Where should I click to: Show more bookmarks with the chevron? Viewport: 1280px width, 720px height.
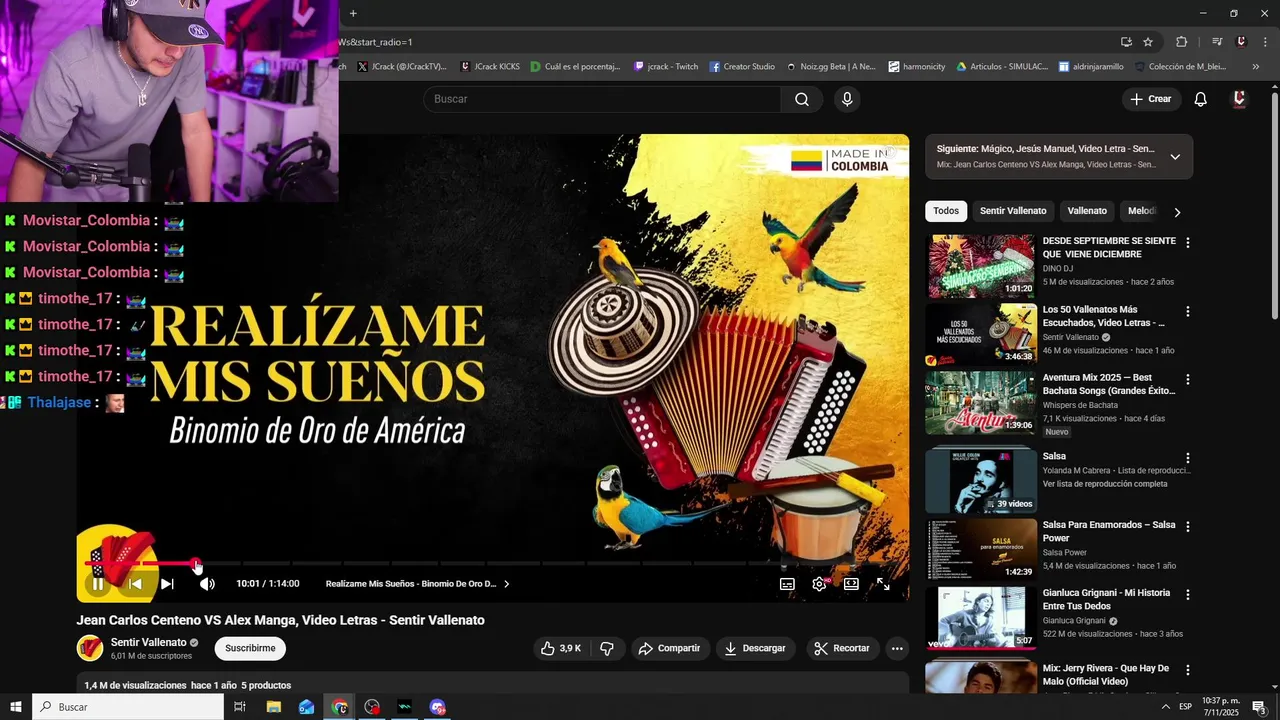pos(1255,67)
